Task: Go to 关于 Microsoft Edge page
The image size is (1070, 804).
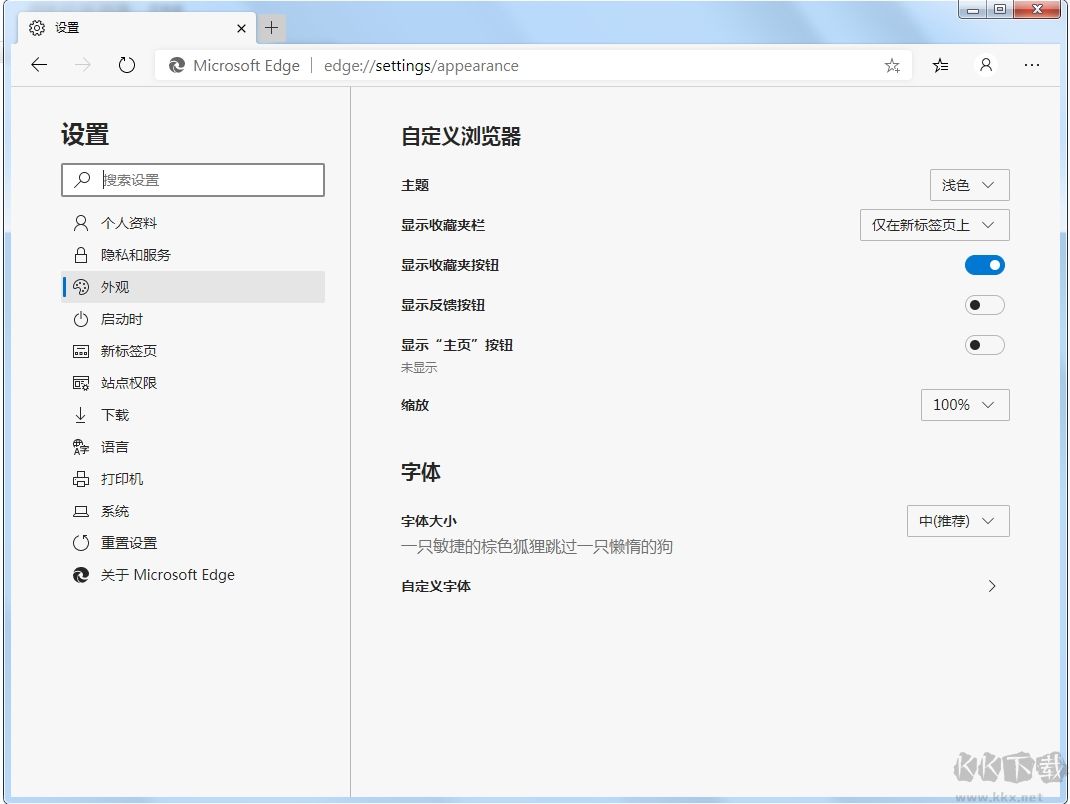Action: (x=167, y=575)
